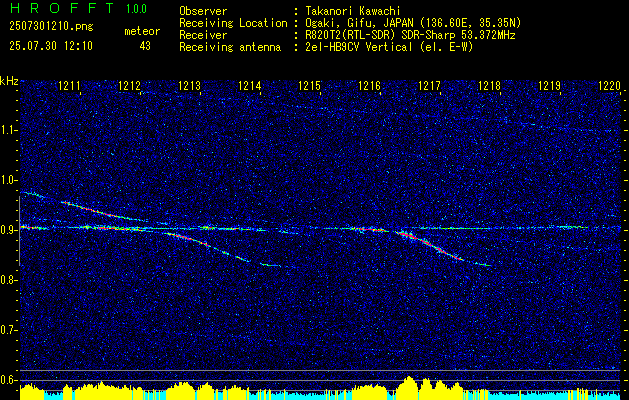The image size is (629, 400).
Task: Click the 1217 time marker
Action: point(429,85)
